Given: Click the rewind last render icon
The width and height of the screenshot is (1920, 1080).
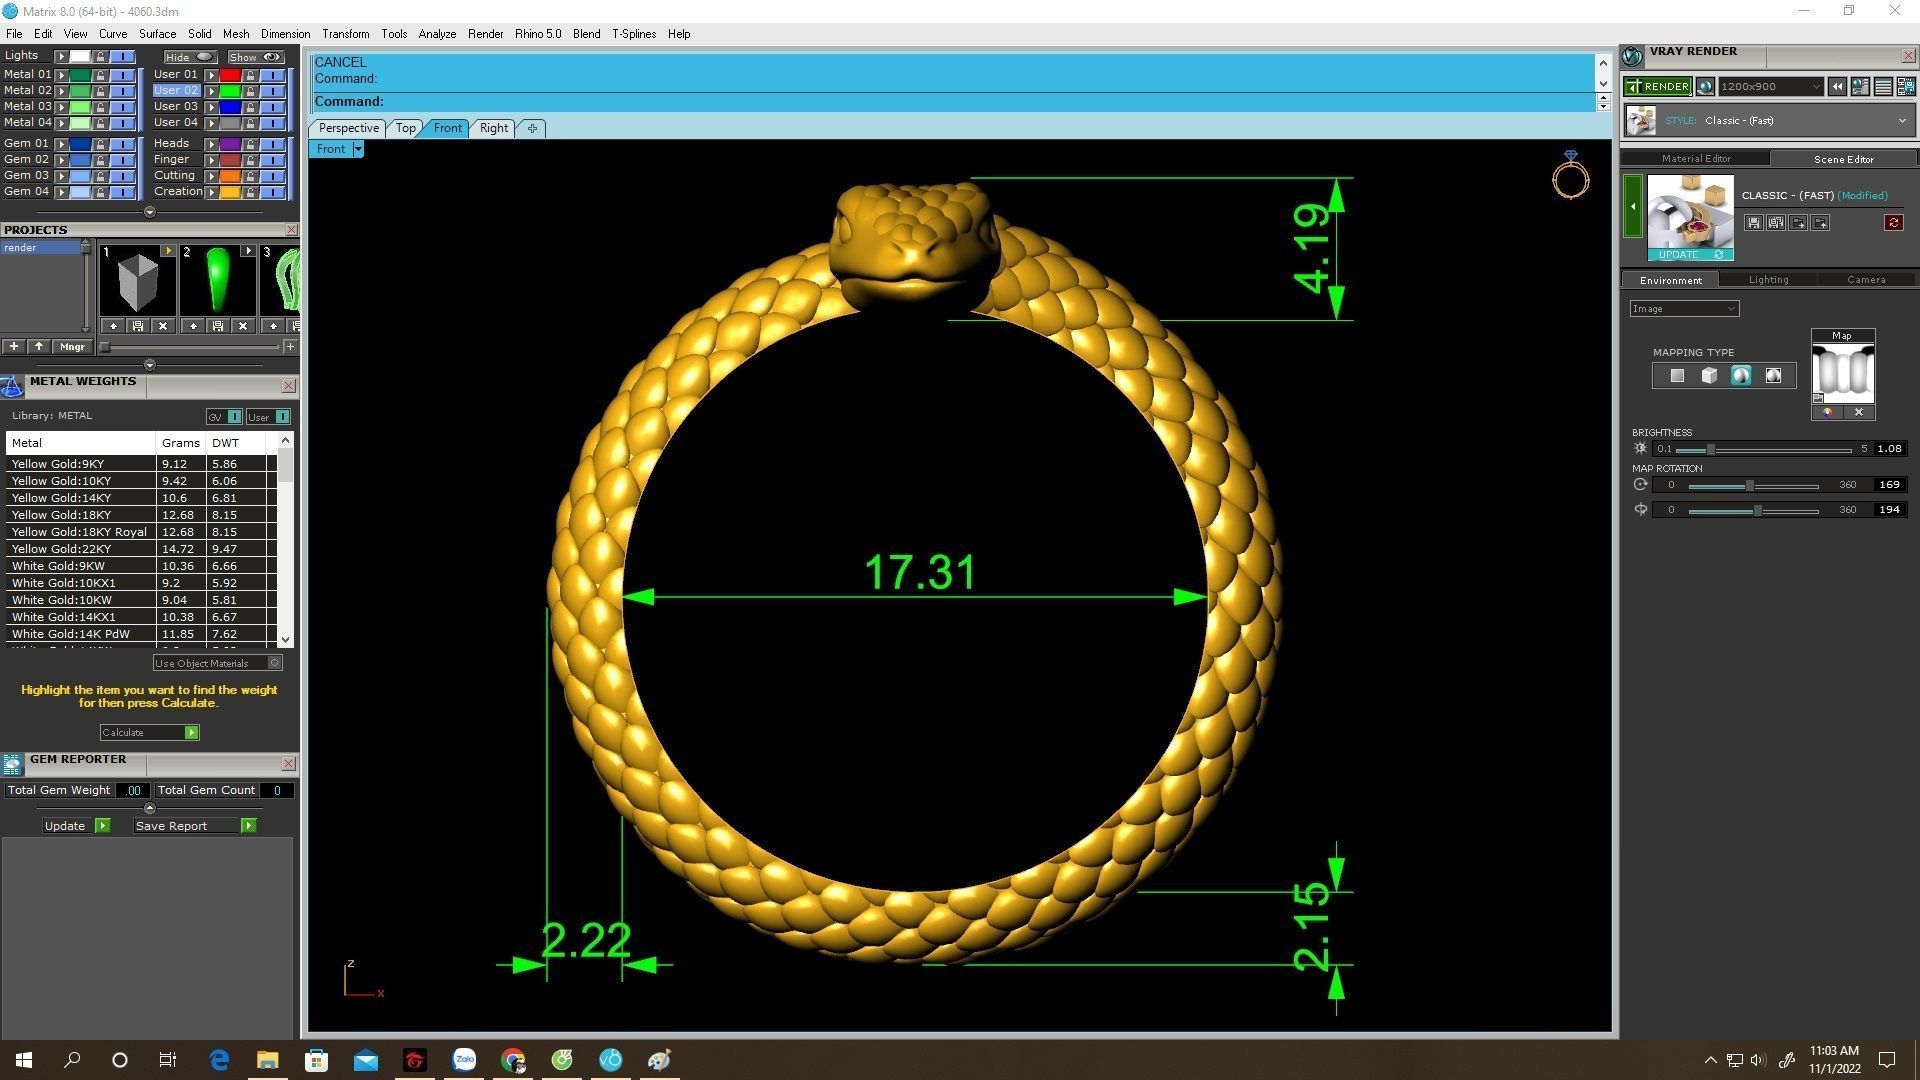Looking at the screenshot, I should pos(1837,87).
